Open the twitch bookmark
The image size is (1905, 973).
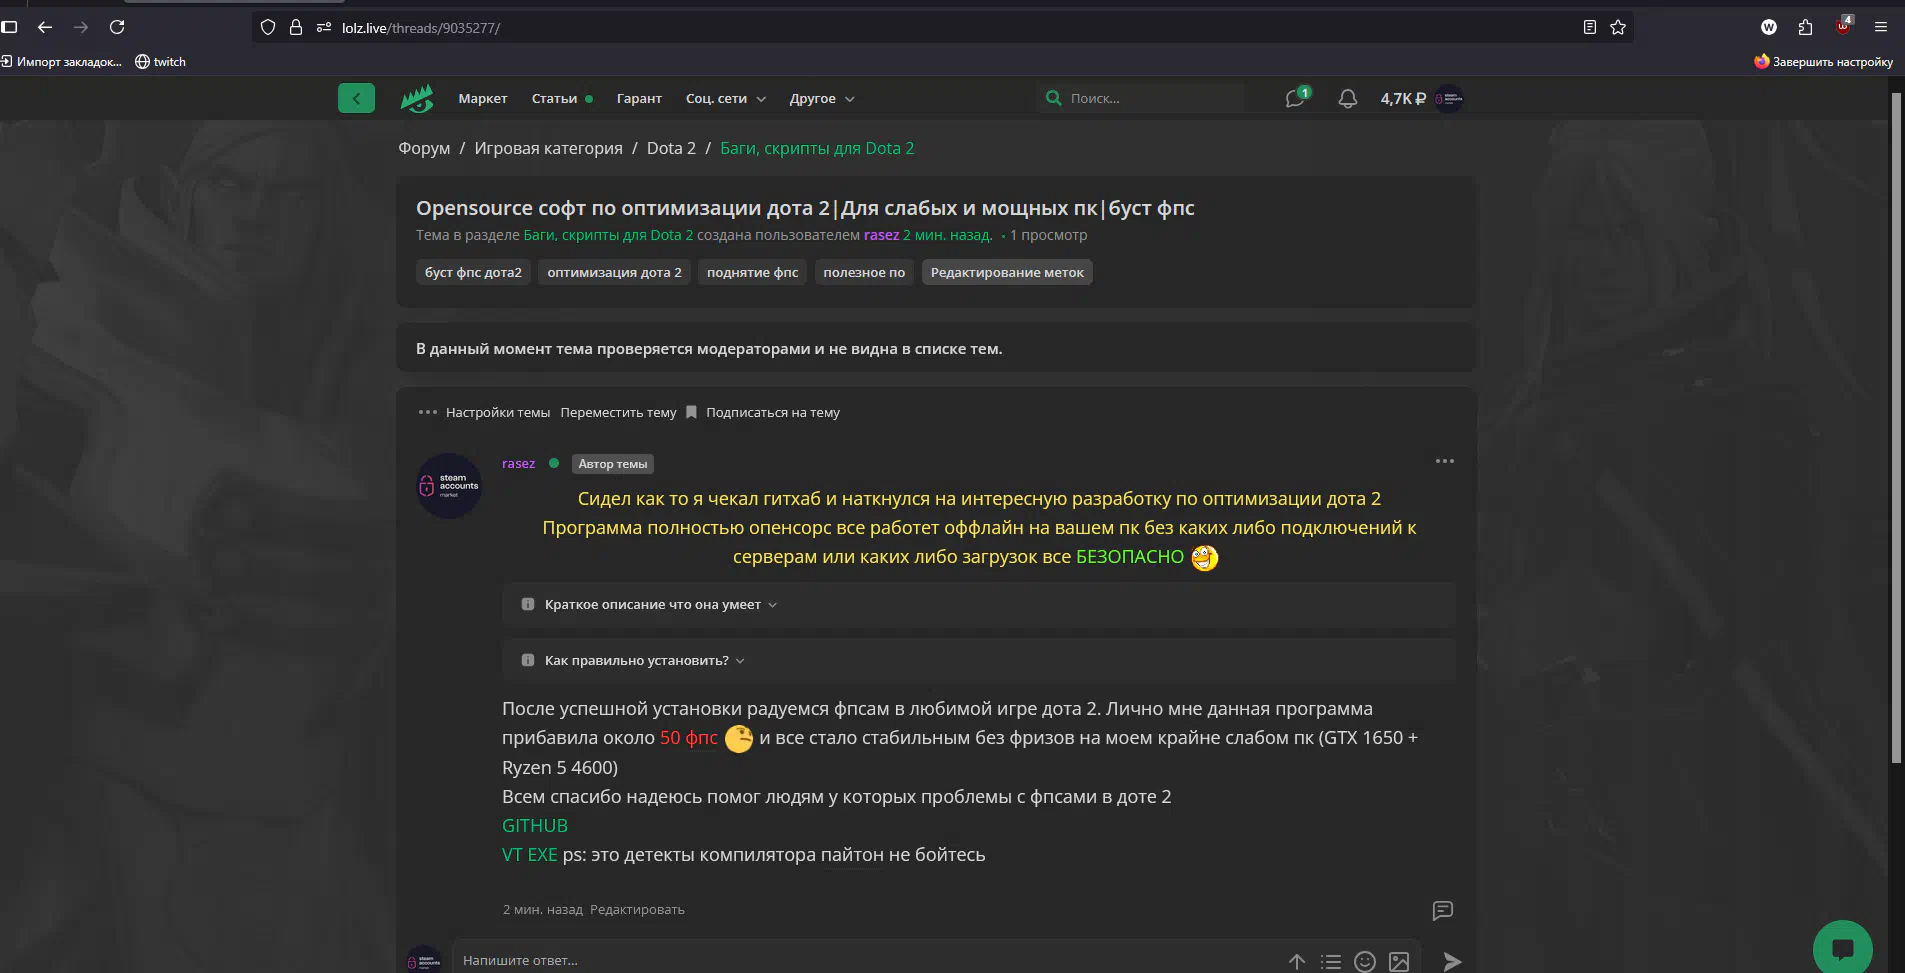161,62
